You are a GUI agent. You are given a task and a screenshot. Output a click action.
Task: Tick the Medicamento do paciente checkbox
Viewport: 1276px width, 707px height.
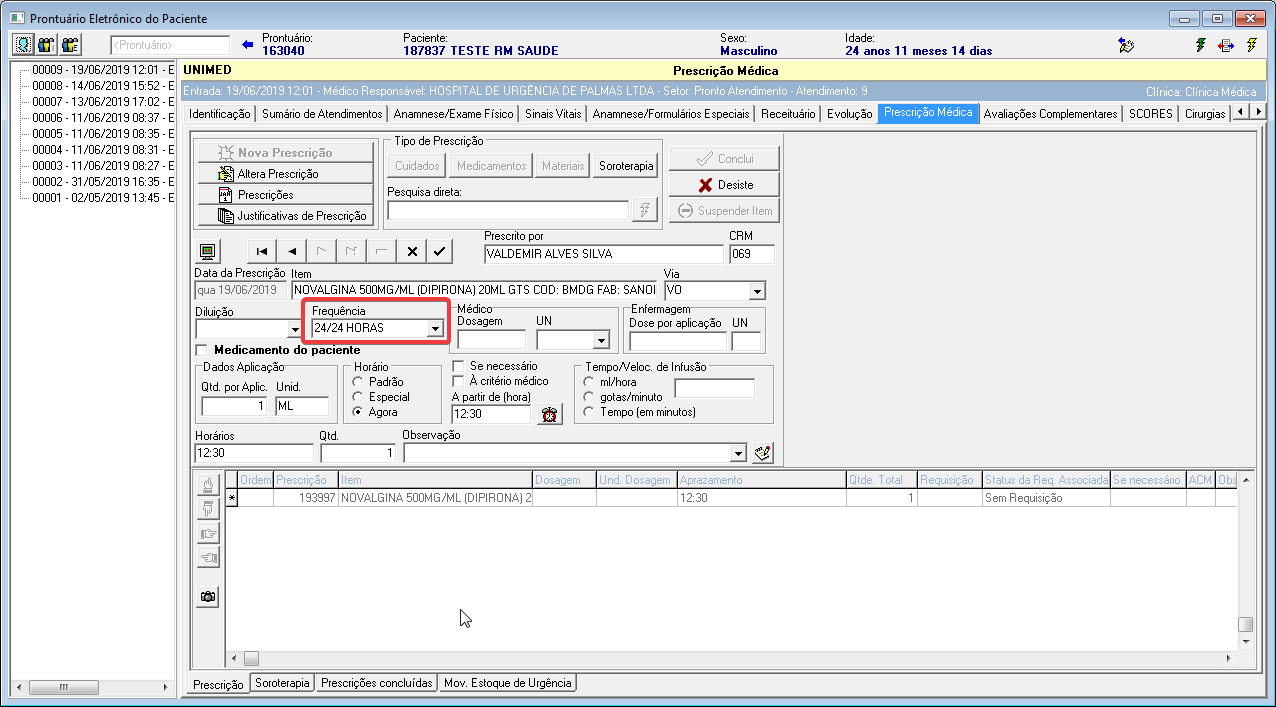pos(202,351)
